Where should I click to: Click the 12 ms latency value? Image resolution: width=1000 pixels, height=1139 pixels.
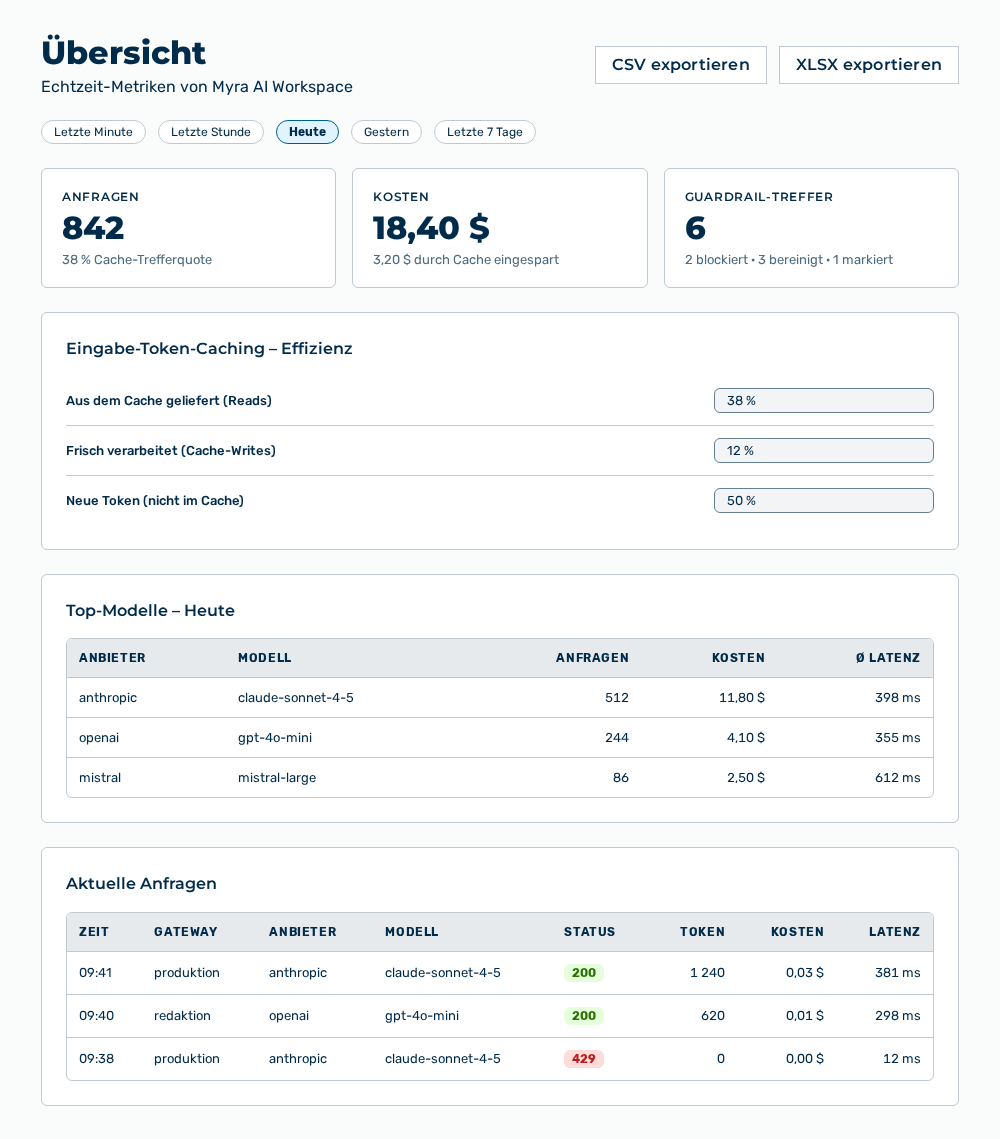pyautogui.click(x=901, y=1058)
